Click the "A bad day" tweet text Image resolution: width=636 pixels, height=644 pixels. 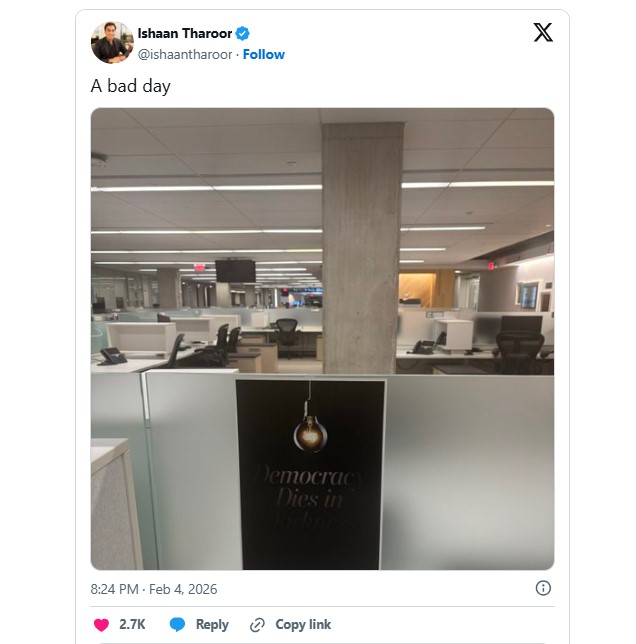(x=131, y=86)
